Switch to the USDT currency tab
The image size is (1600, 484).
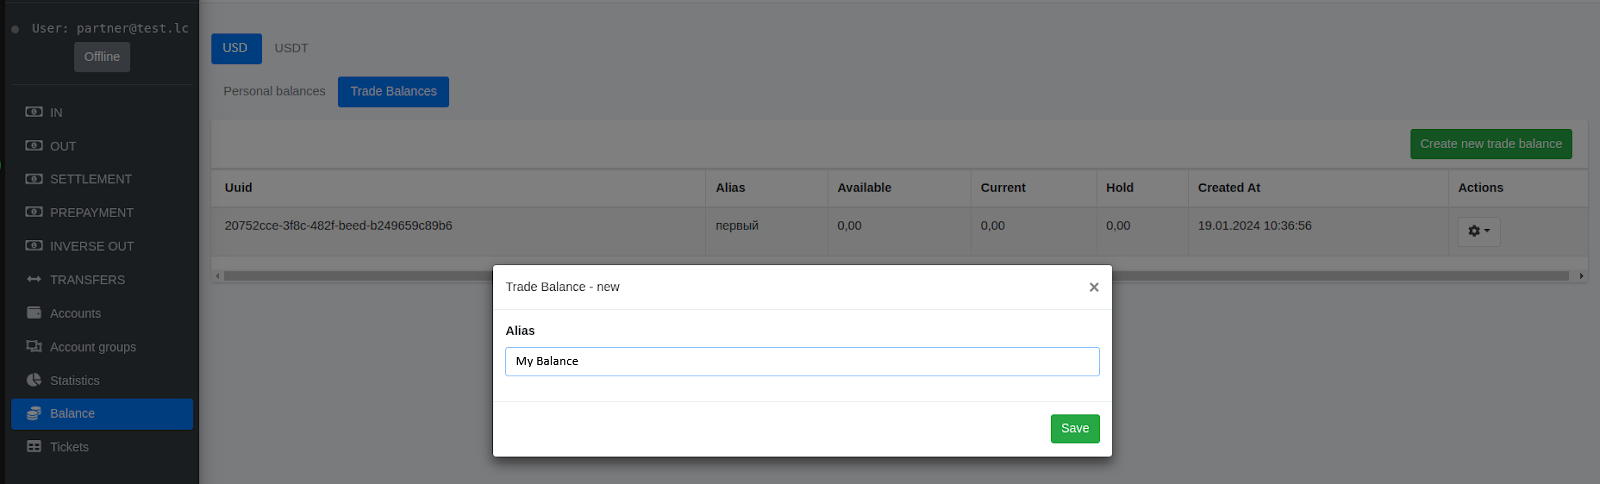click(x=292, y=48)
